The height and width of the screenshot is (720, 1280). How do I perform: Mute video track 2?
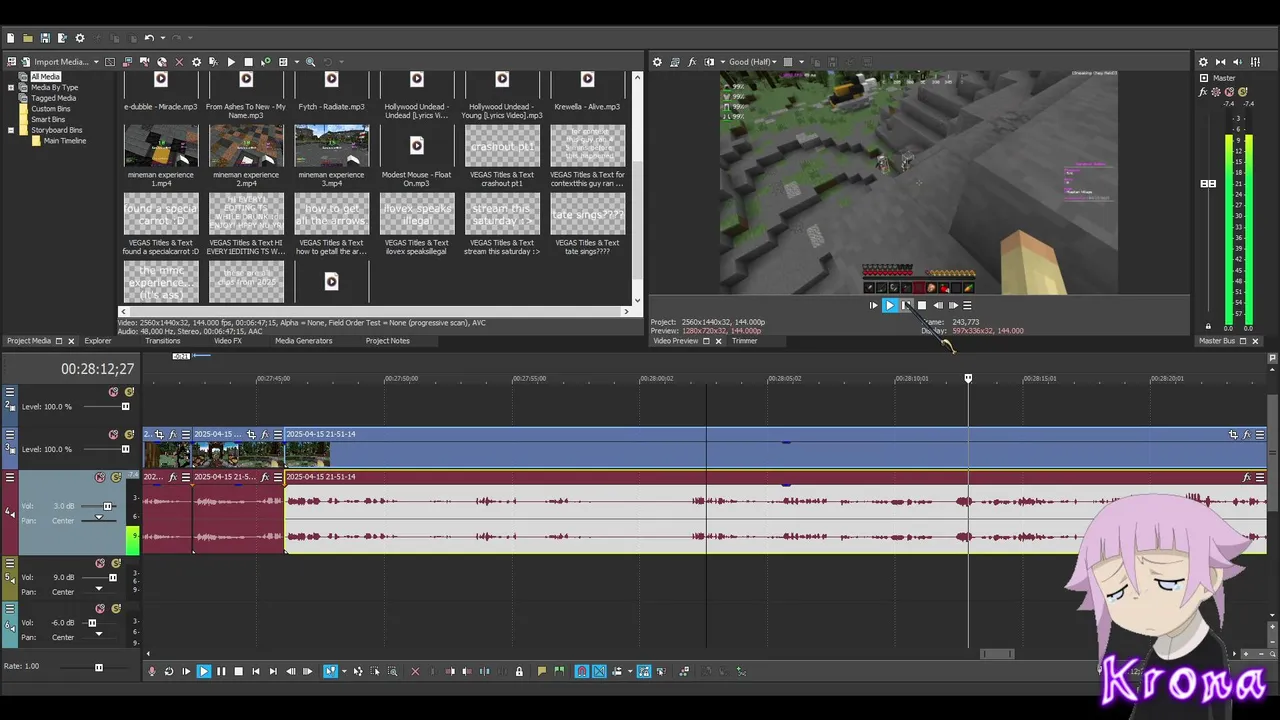point(113,392)
